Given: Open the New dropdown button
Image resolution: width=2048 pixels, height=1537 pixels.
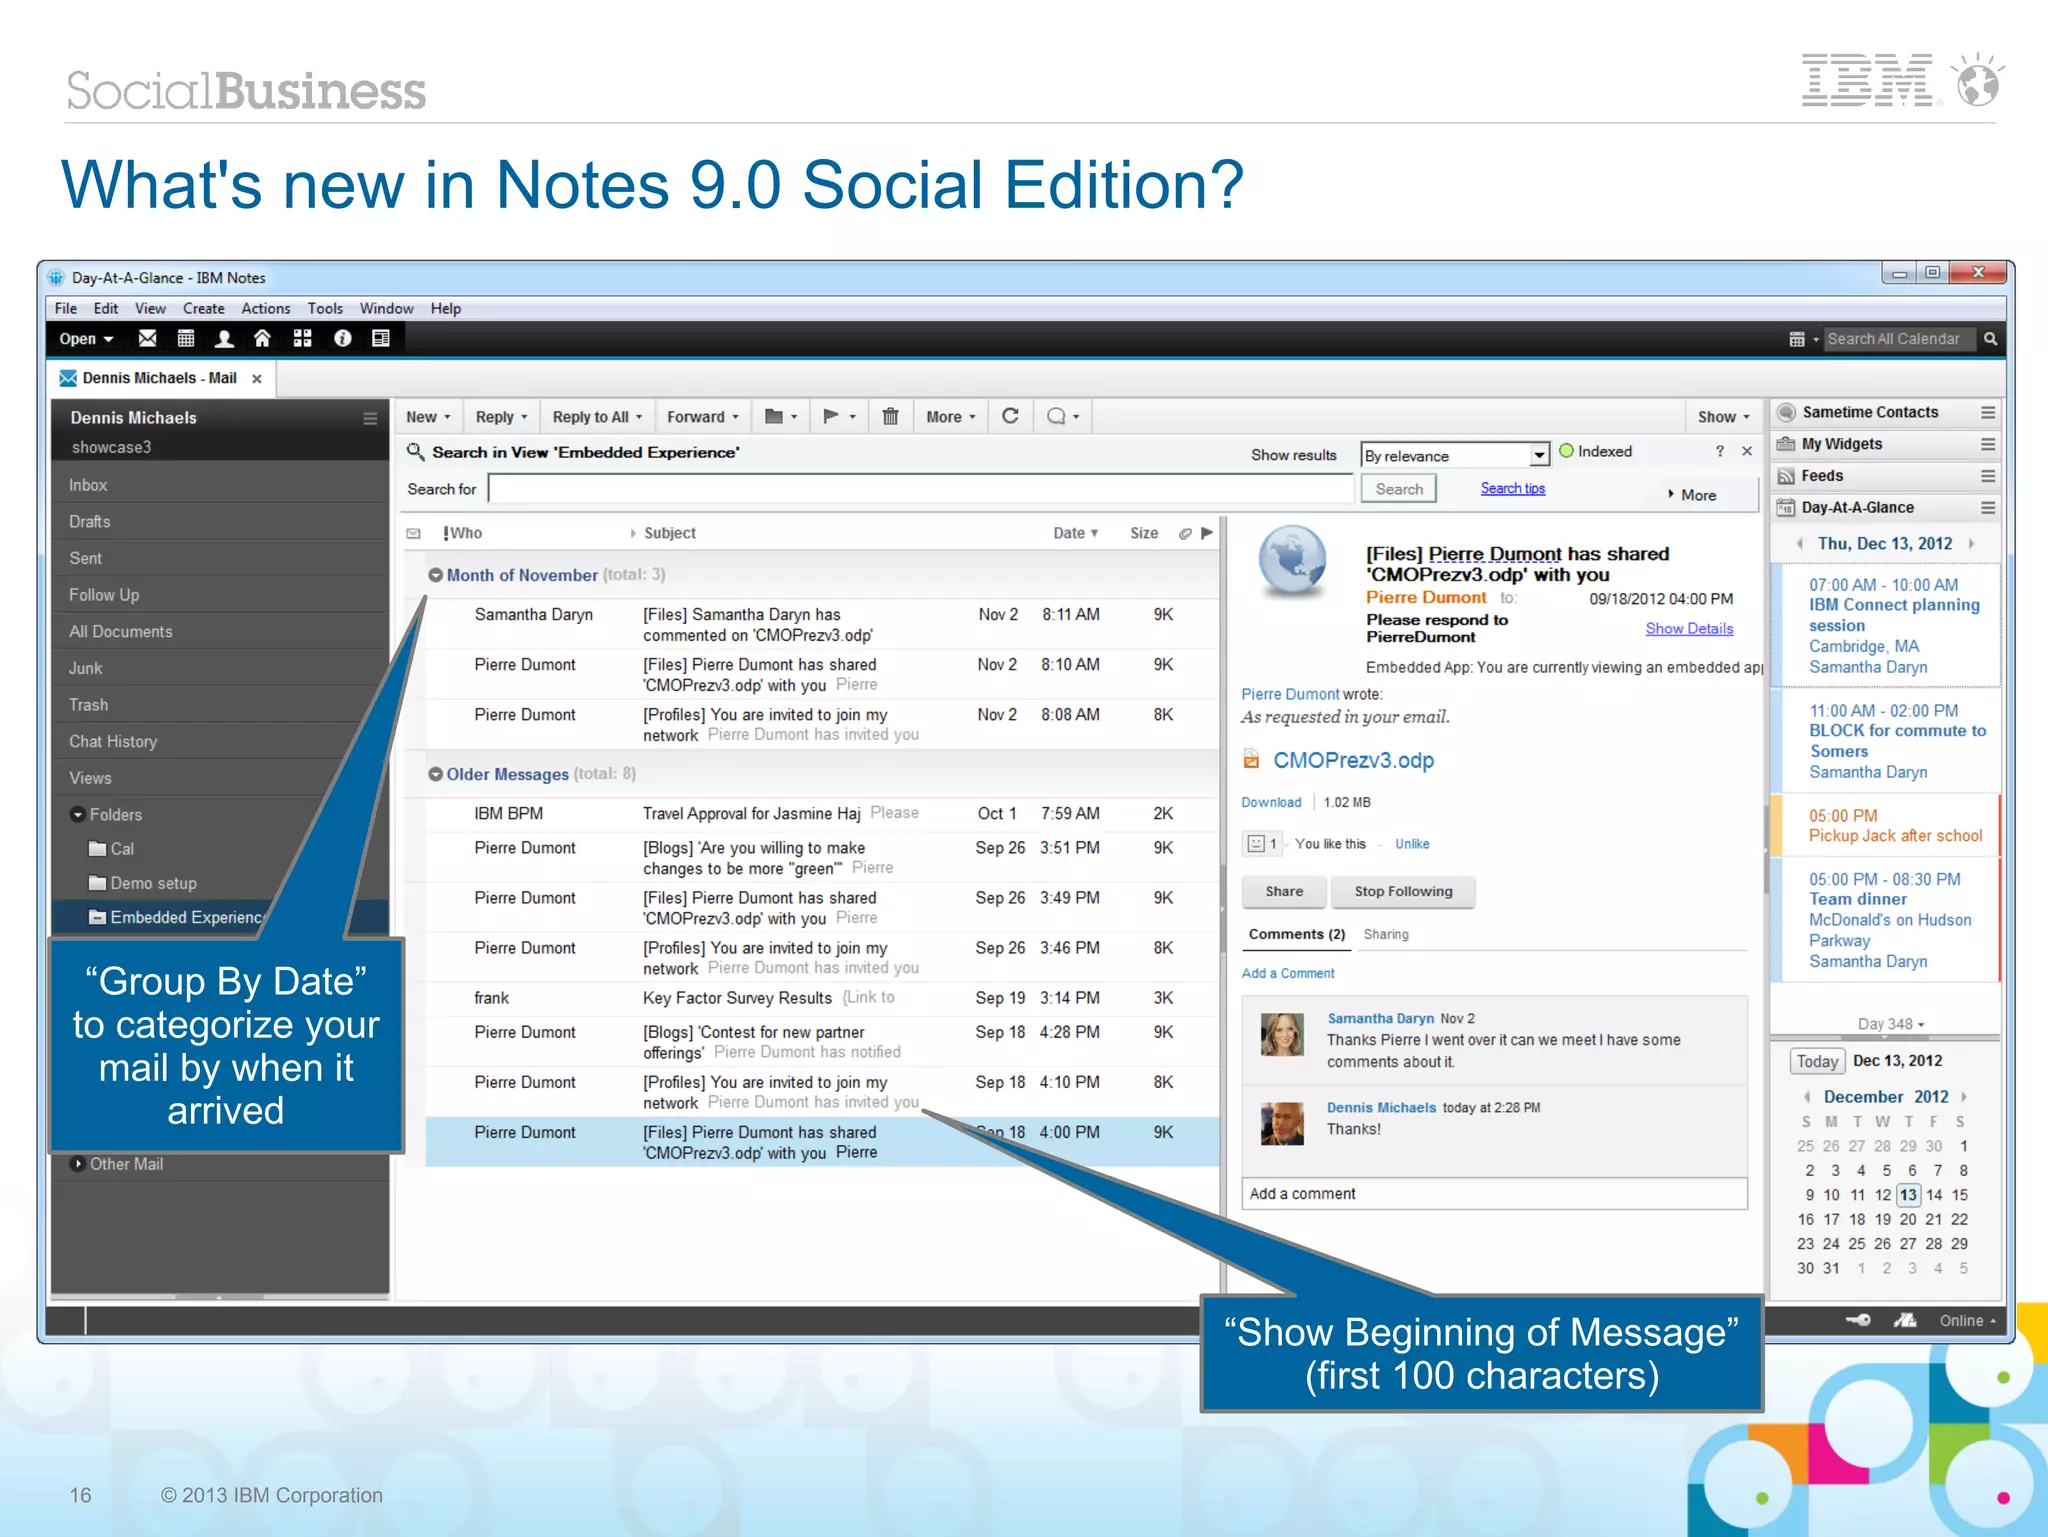Looking at the screenshot, I should (x=428, y=417).
